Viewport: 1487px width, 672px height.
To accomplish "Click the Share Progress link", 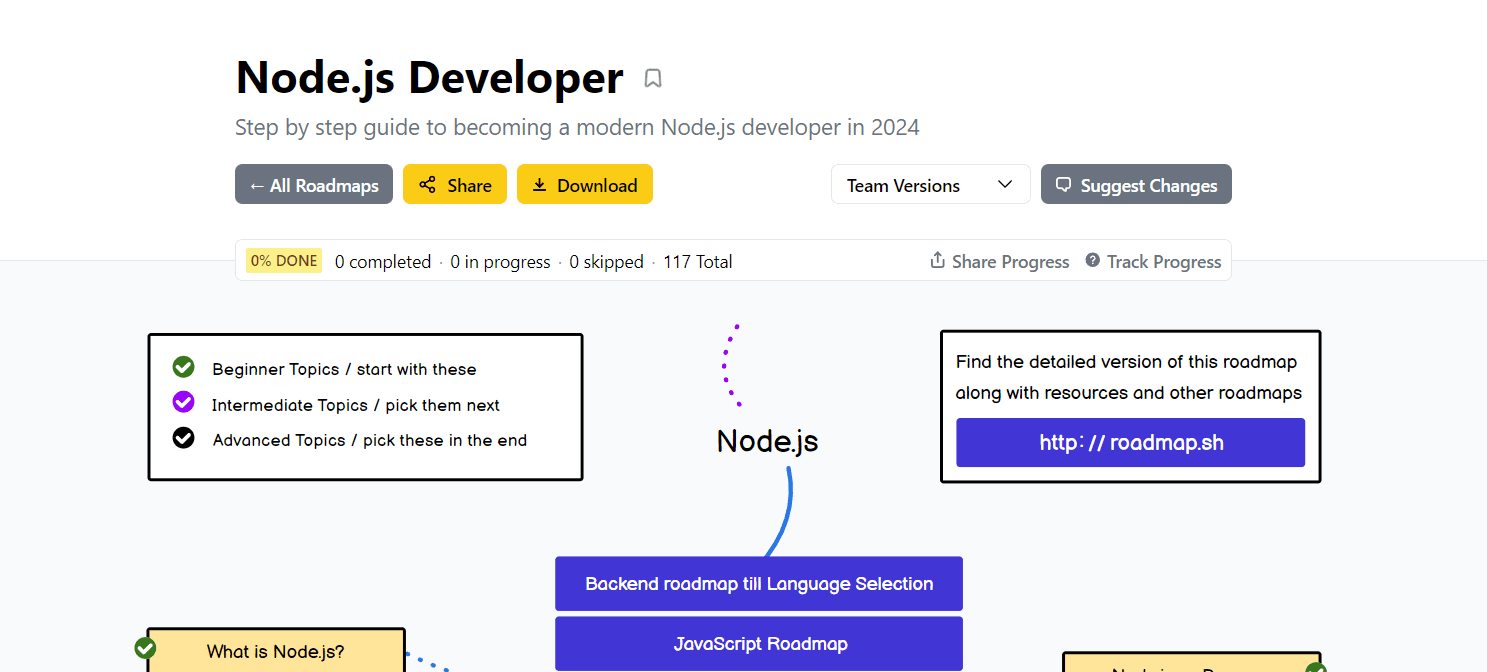I will (x=999, y=261).
